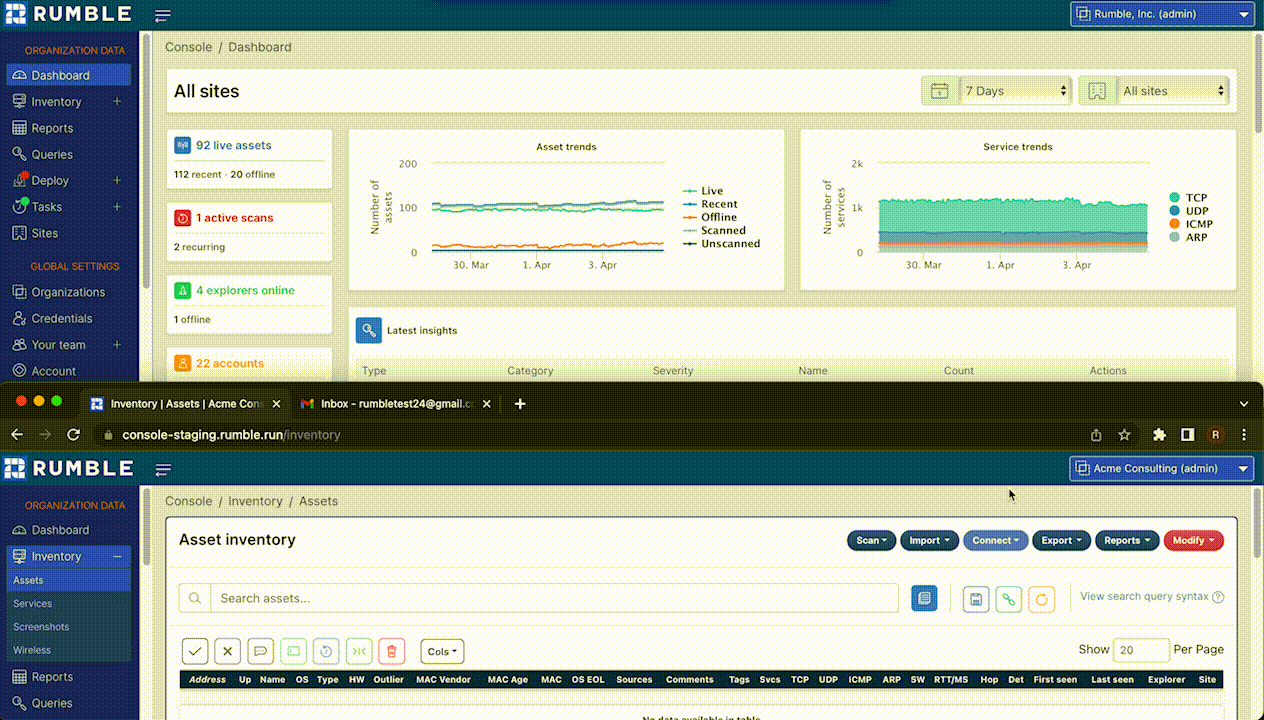Click the orange refresh icon beside search

tap(1041, 599)
